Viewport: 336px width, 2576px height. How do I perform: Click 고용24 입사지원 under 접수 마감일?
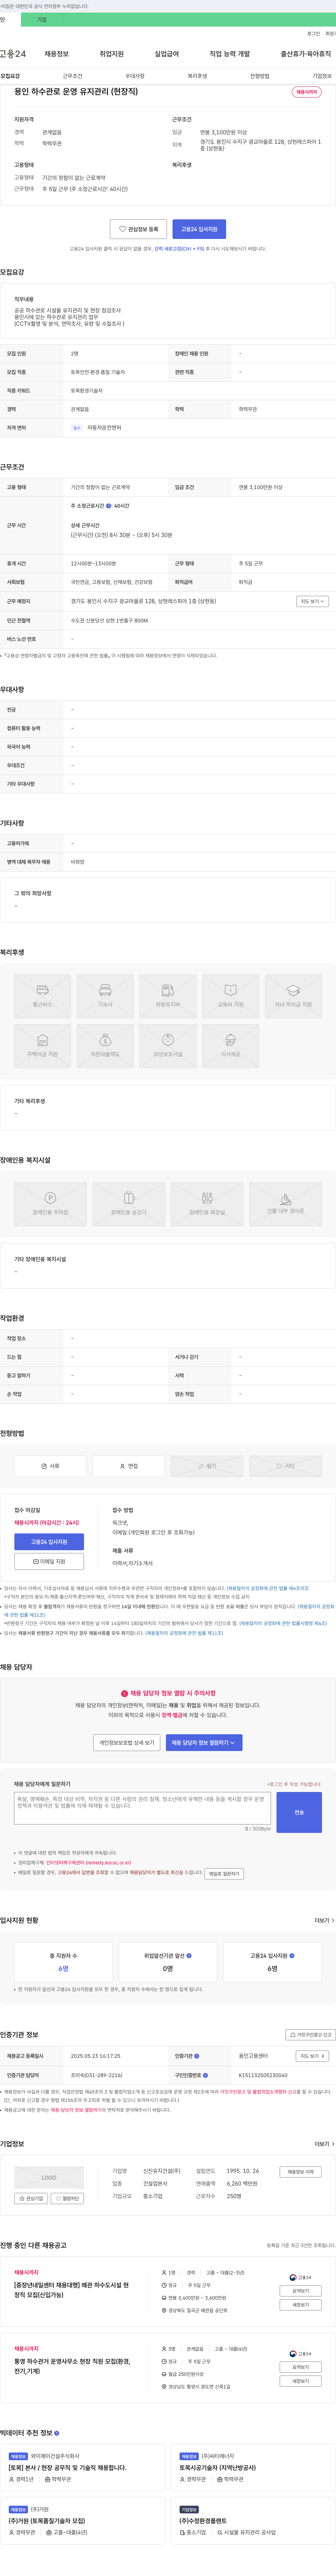pos(49,1542)
